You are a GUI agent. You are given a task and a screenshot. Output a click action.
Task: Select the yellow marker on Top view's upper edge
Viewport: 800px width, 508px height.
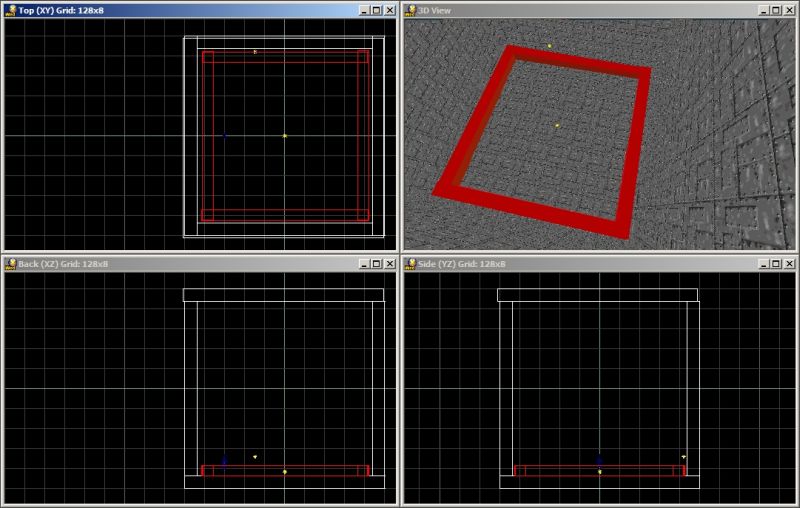click(x=255, y=51)
